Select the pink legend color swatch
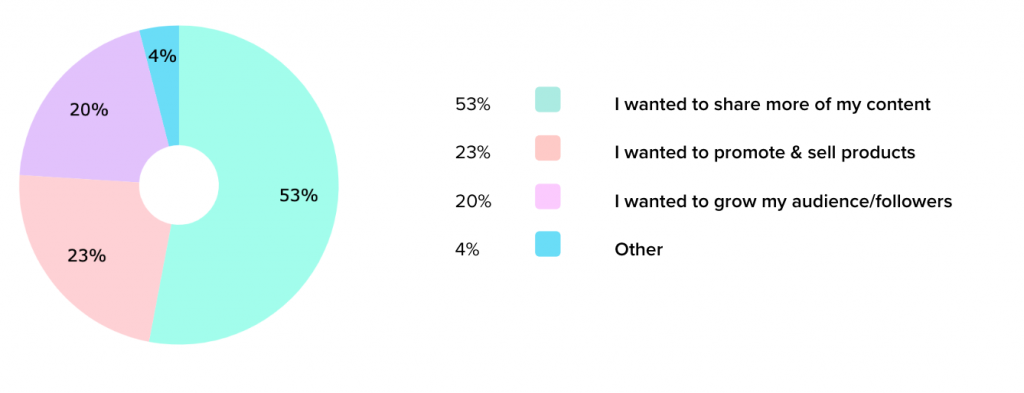 coord(547,148)
